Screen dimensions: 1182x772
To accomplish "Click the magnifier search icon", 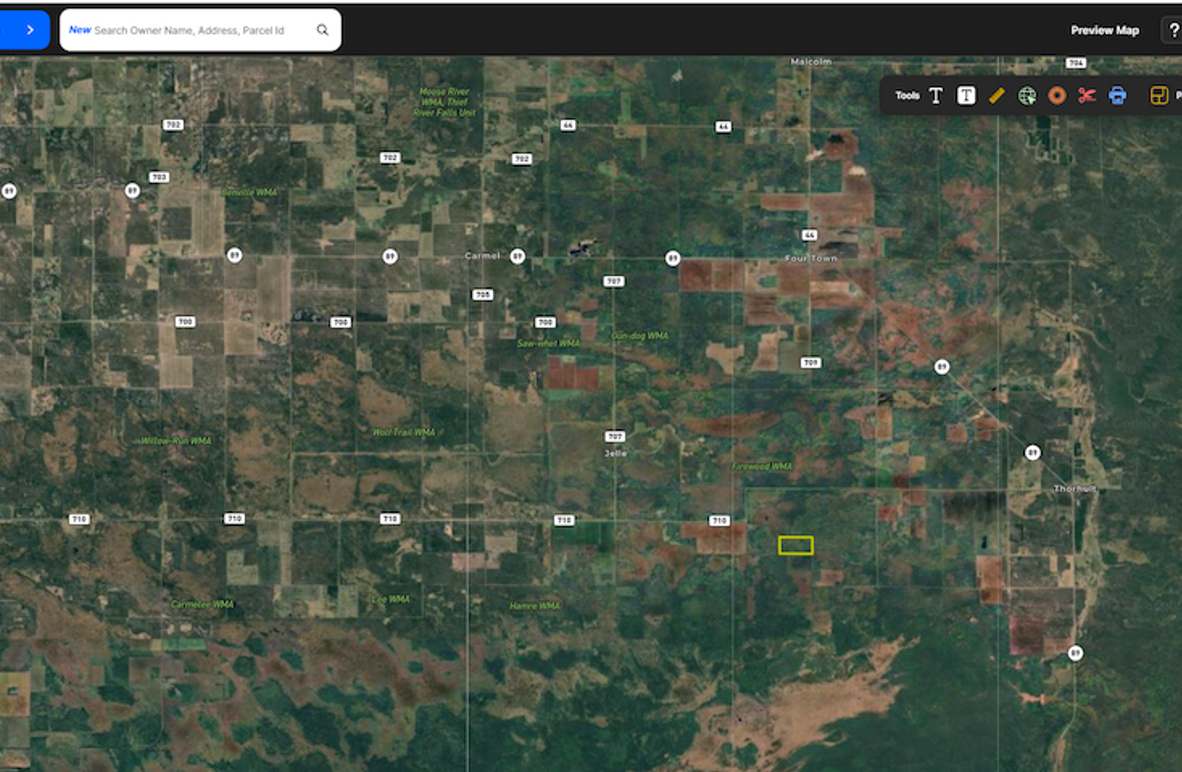I will 323,30.
